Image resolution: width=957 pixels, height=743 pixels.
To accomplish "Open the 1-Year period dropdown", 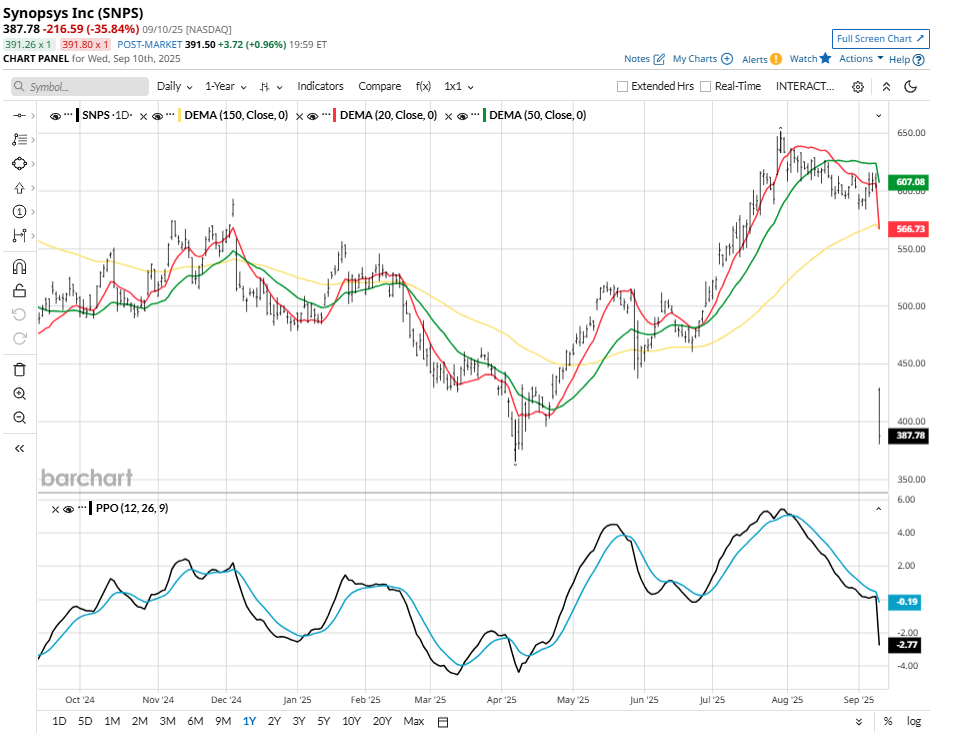I will tap(226, 86).
